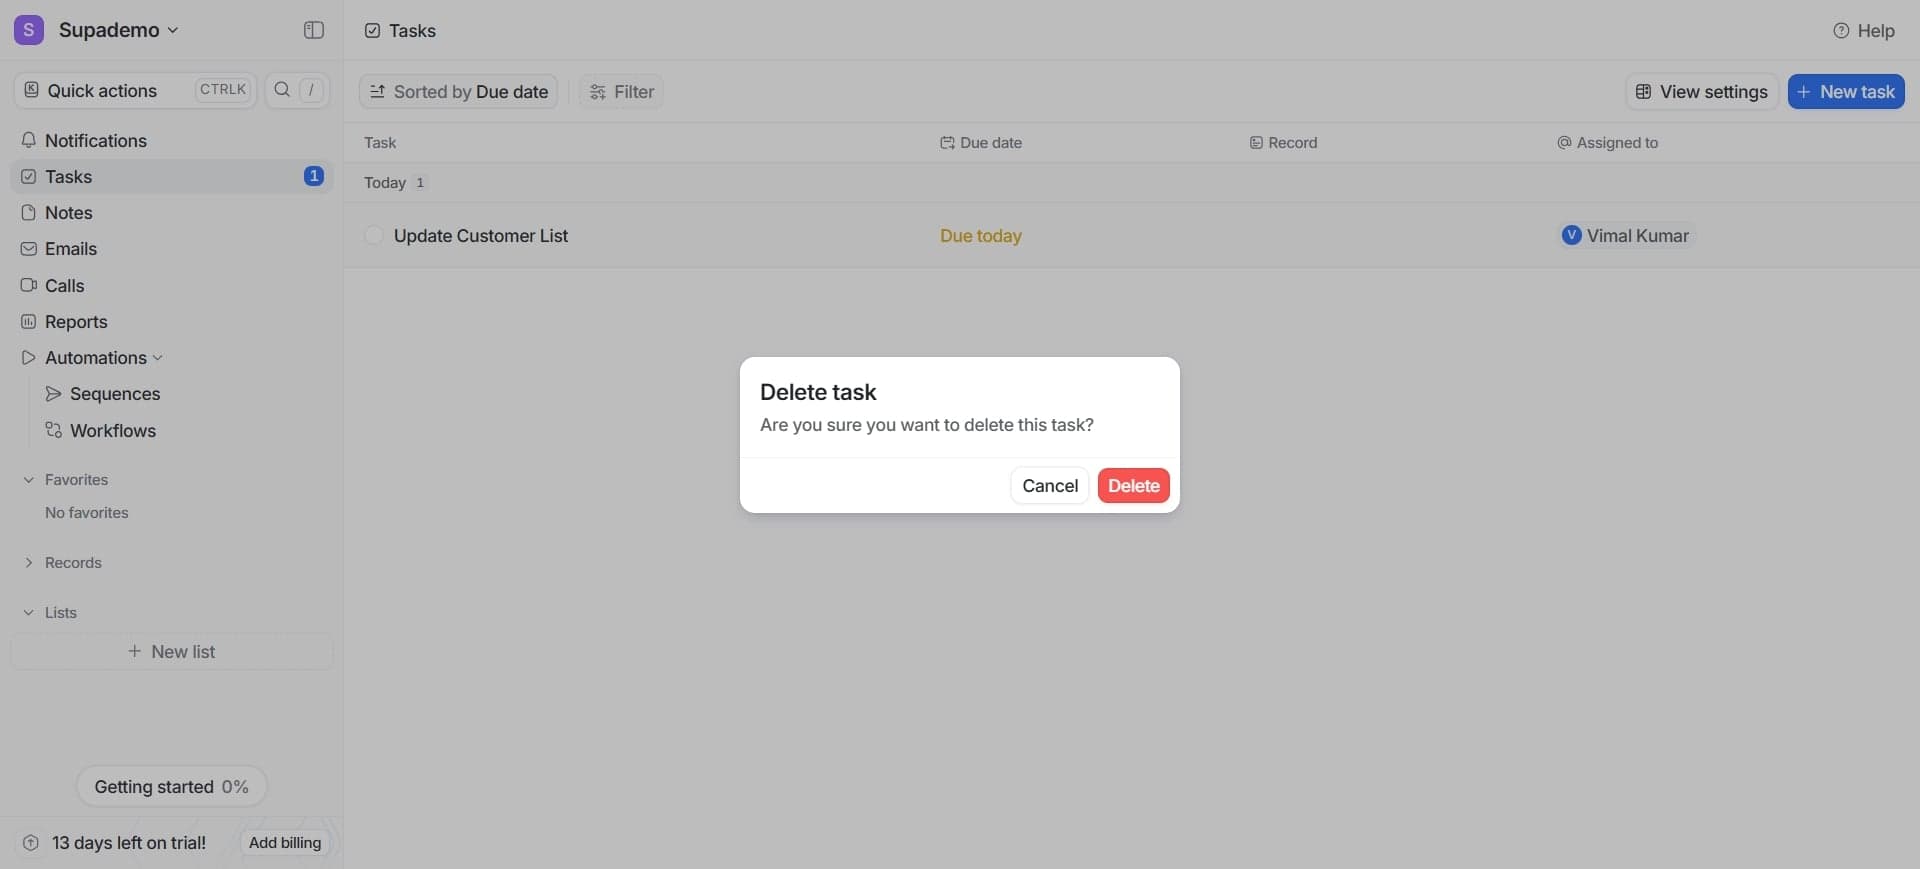
Task: Collapse the Favorites section
Action: [x=29, y=480]
